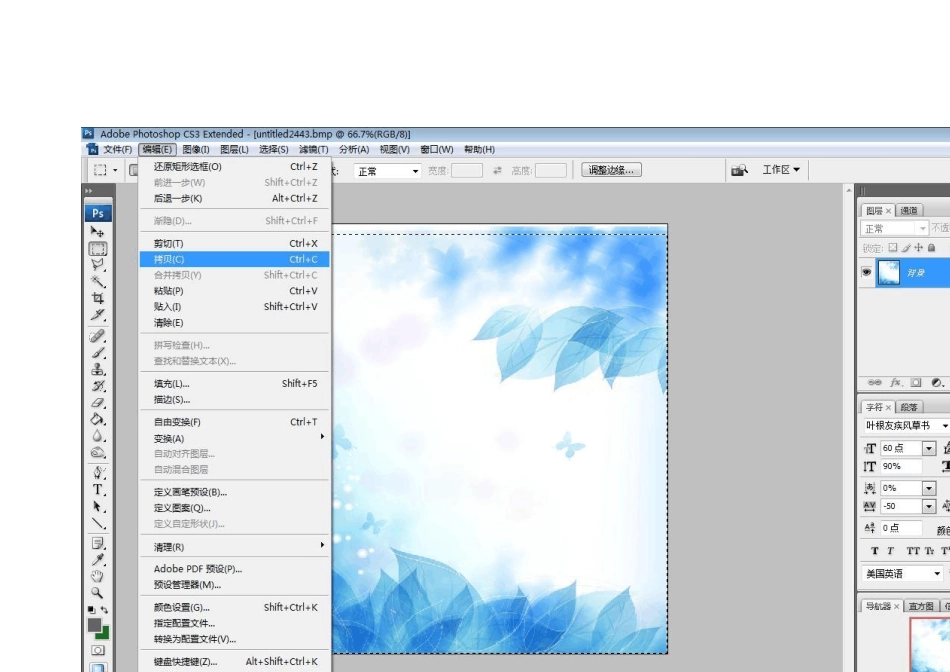Click the 调整边缘... button
950x672 pixels.
click(x=611, y=170)
